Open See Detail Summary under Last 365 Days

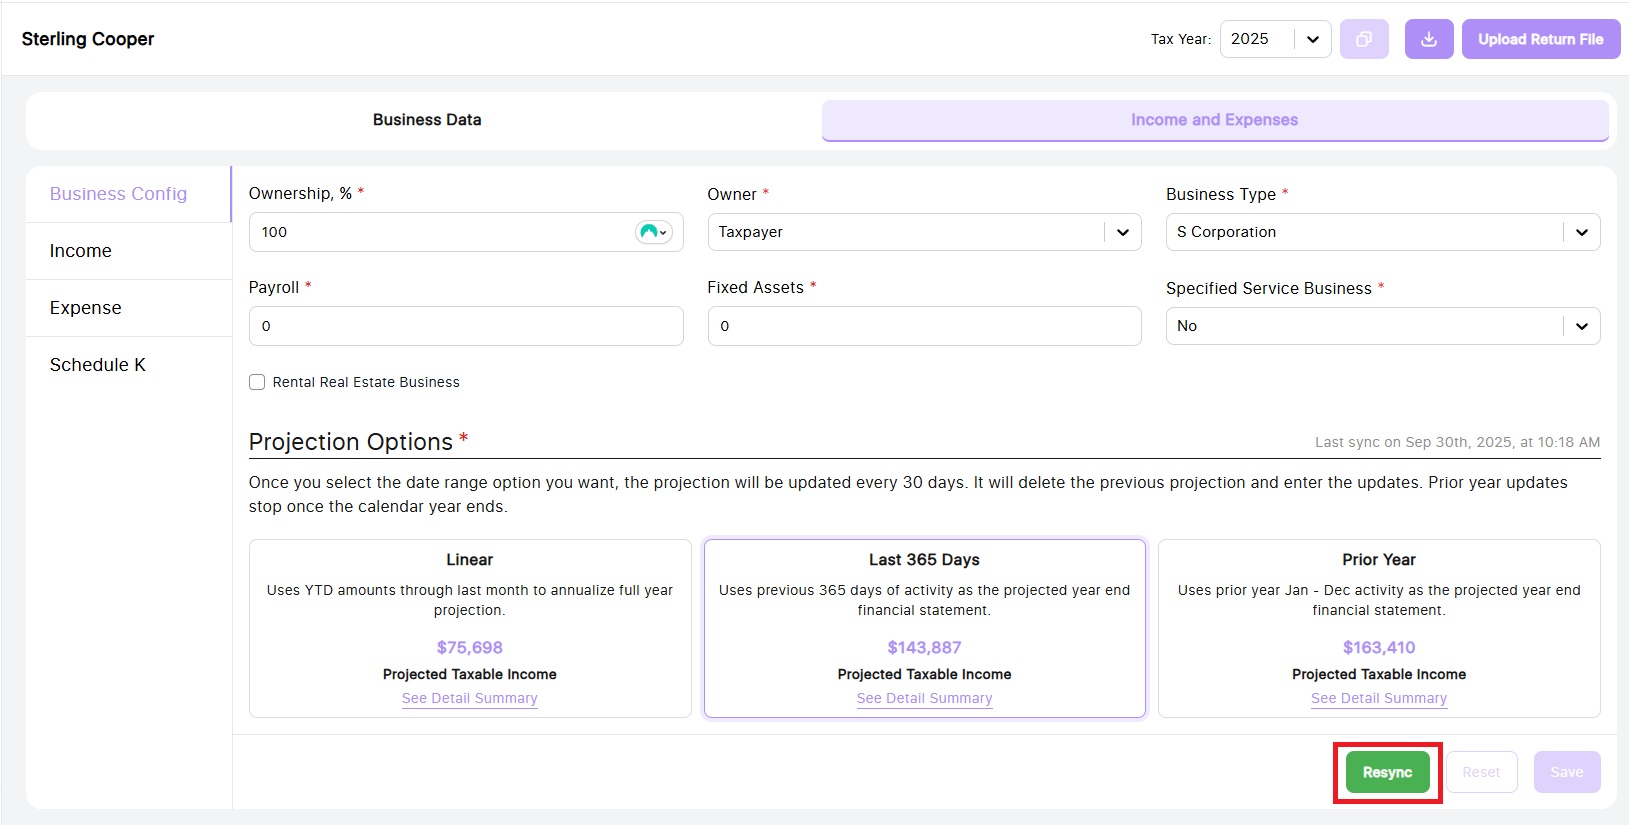pyautogui.click(x=924, y=698)
